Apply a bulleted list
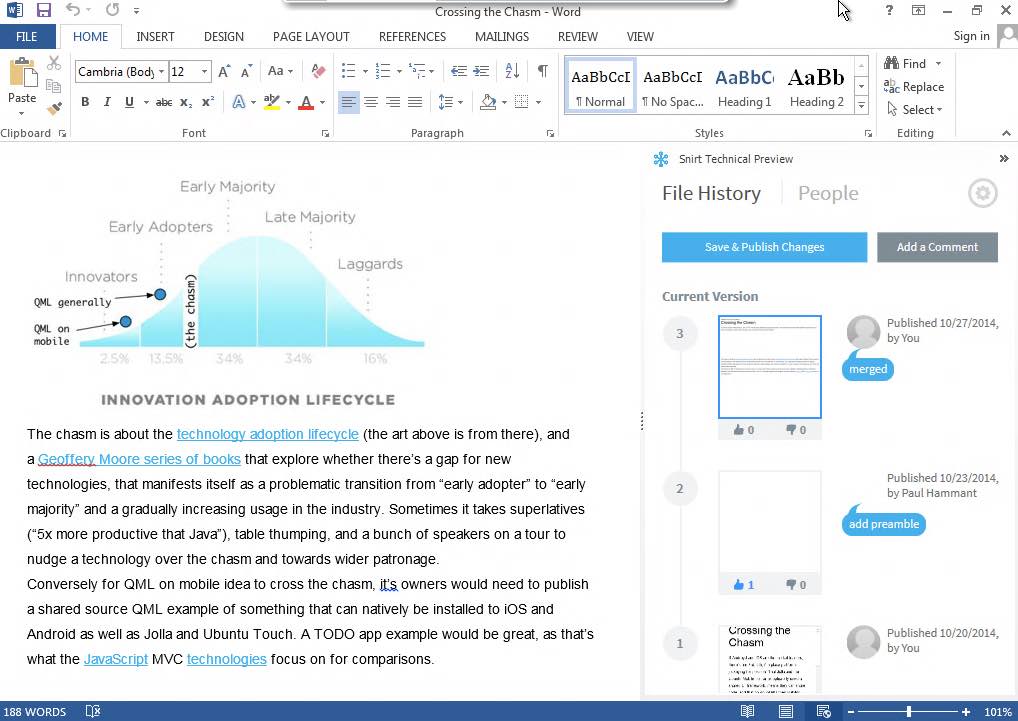This screenshot has height=721, width=1018. (349, 71)
